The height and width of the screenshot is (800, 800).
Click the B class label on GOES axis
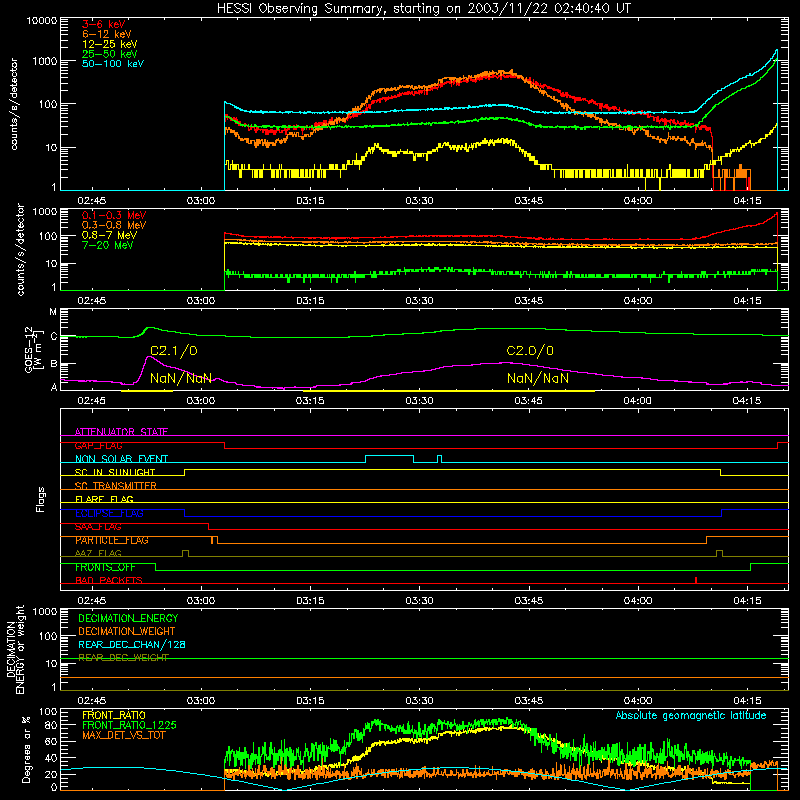click(54, 364)
